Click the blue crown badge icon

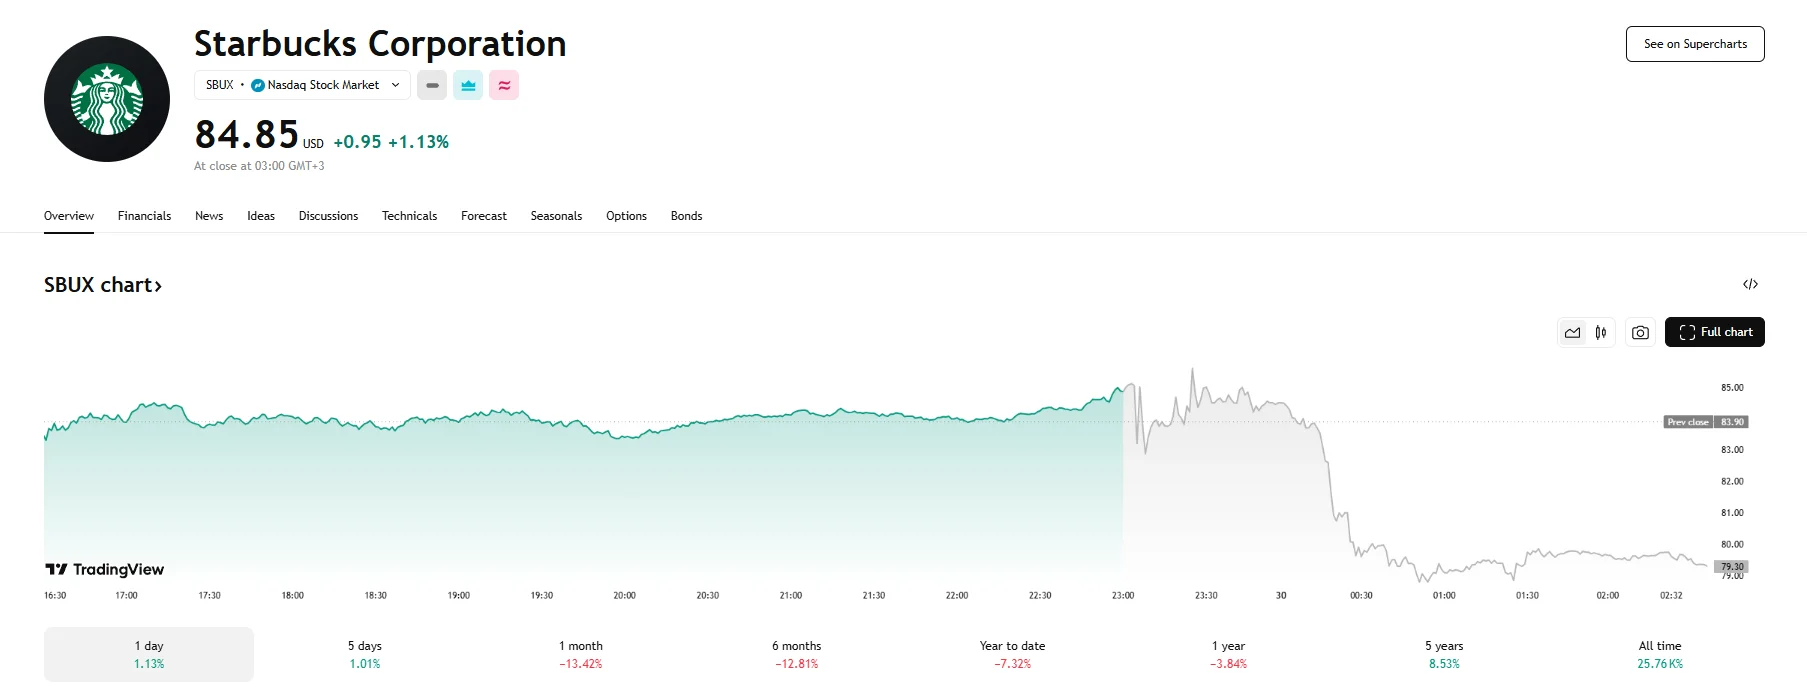468,85
